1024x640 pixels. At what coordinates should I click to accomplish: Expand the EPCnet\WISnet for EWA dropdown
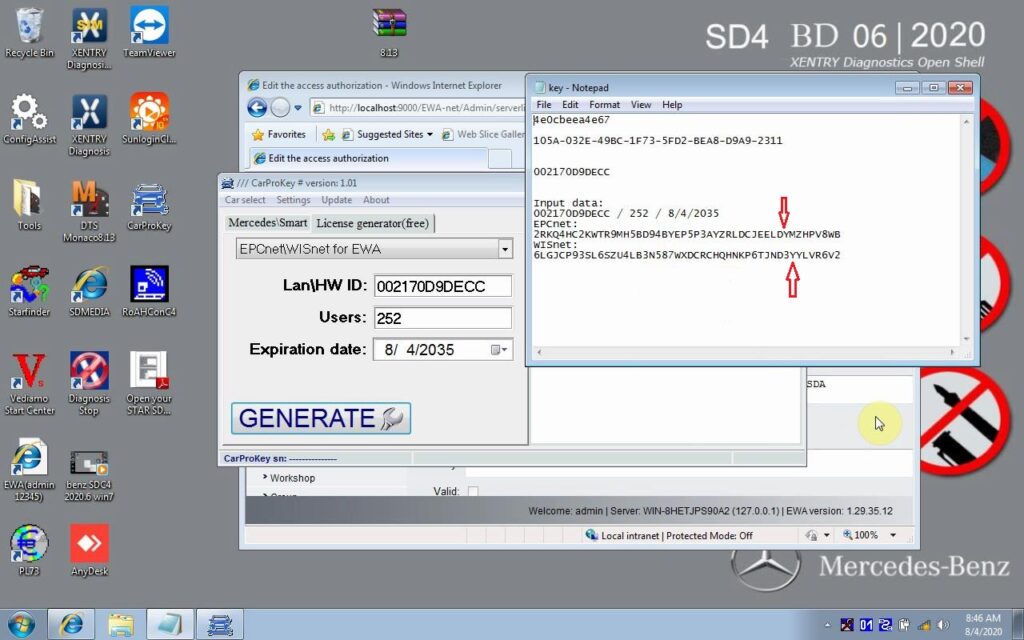505,249
